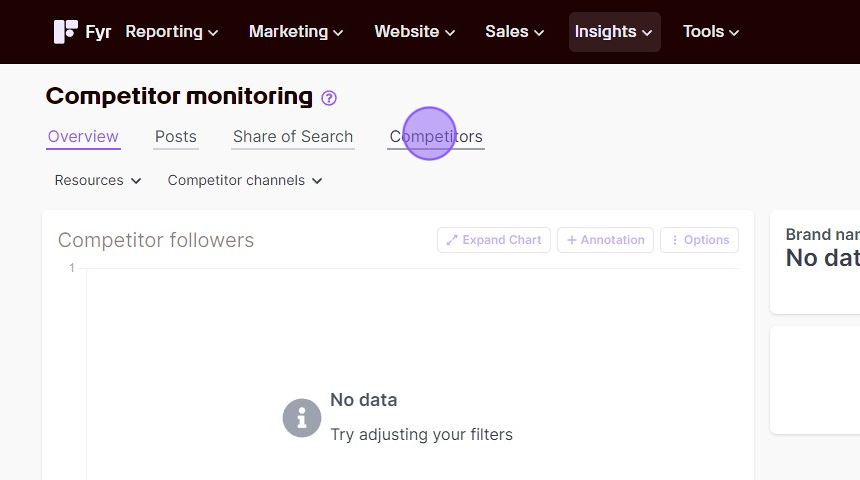
Task: Switch to the Posts tab
Action: [x=176, y=137]
